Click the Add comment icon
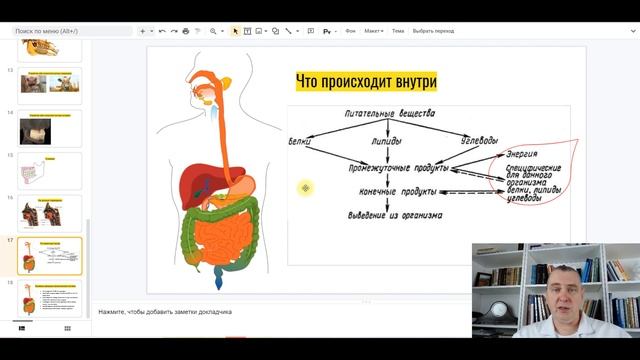 point(311,31)
